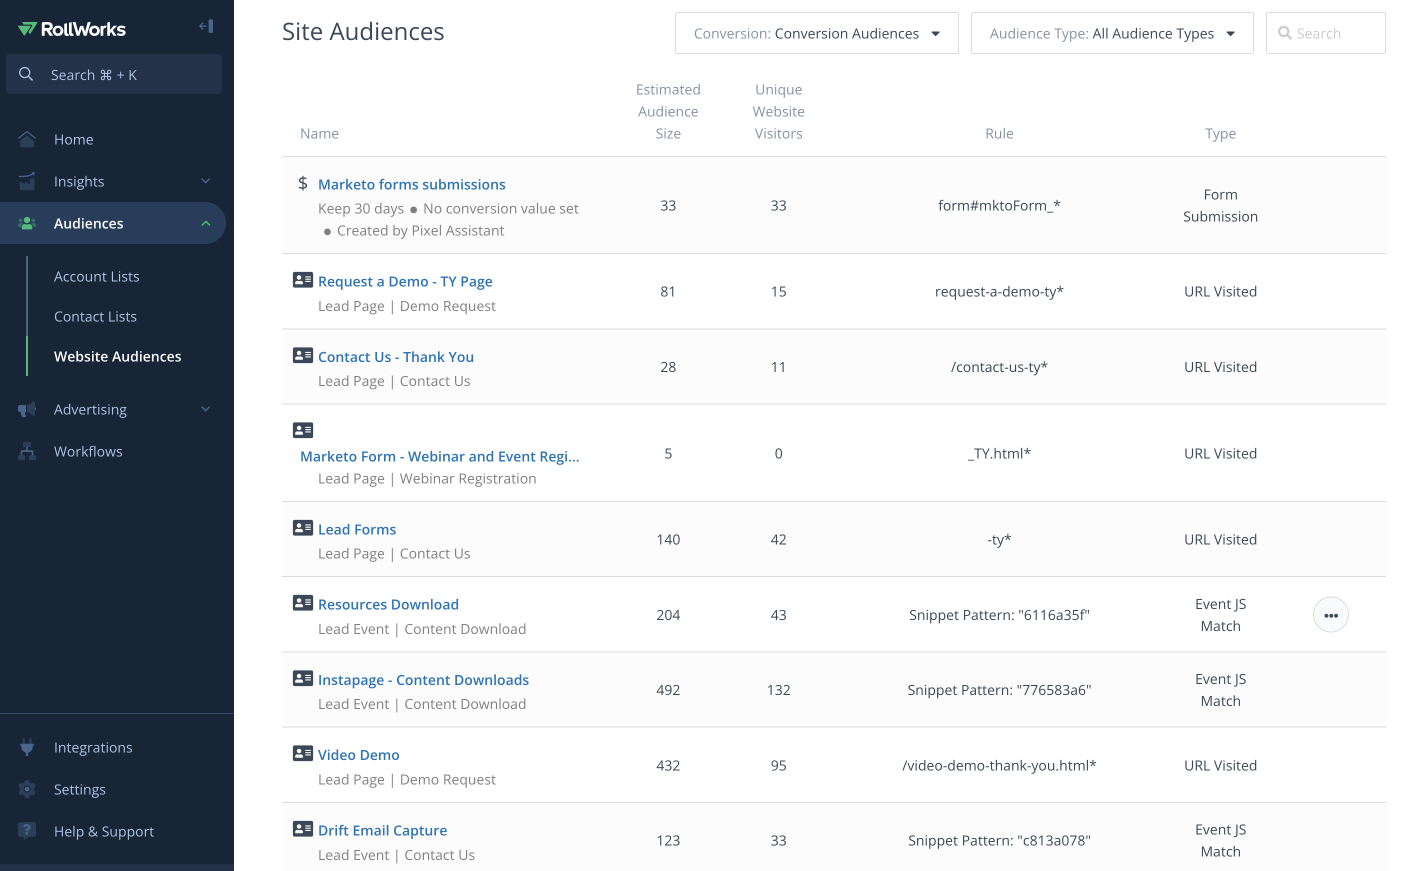Click the card icon beside Instapage - Content Downloads
The width and height of the screenshot is (1426, 871).
(x=303, y=678)
